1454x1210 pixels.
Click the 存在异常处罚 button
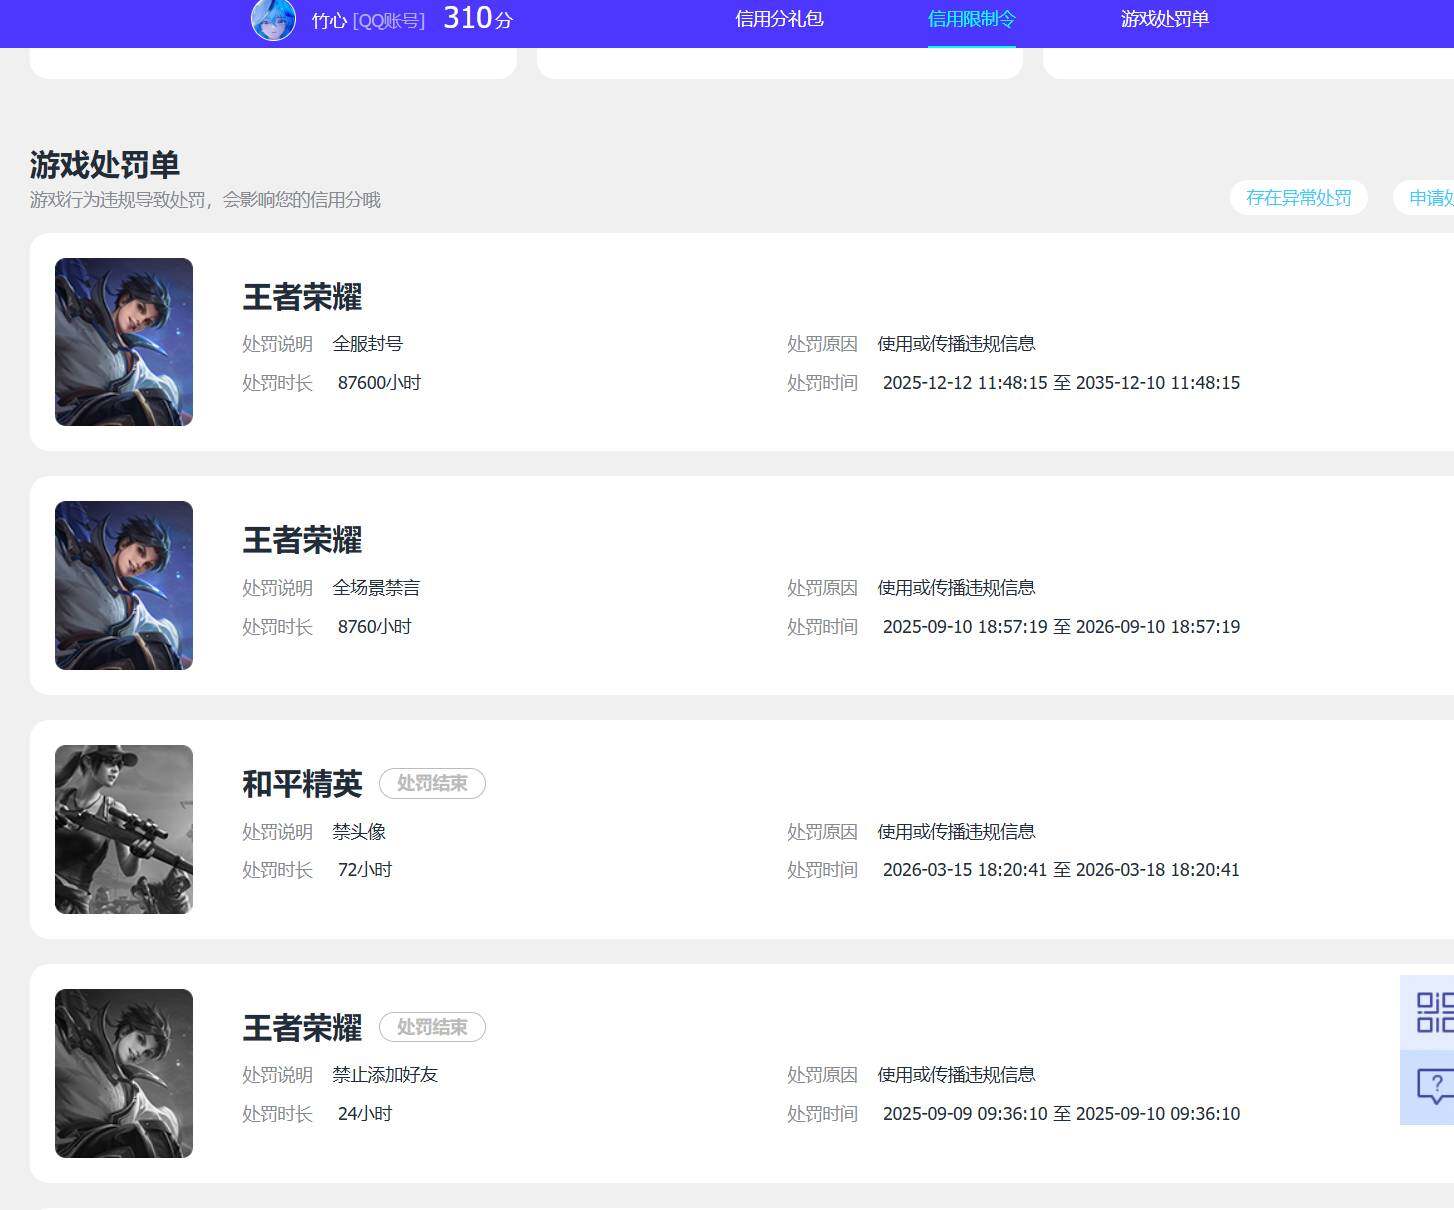(1298, 198)
